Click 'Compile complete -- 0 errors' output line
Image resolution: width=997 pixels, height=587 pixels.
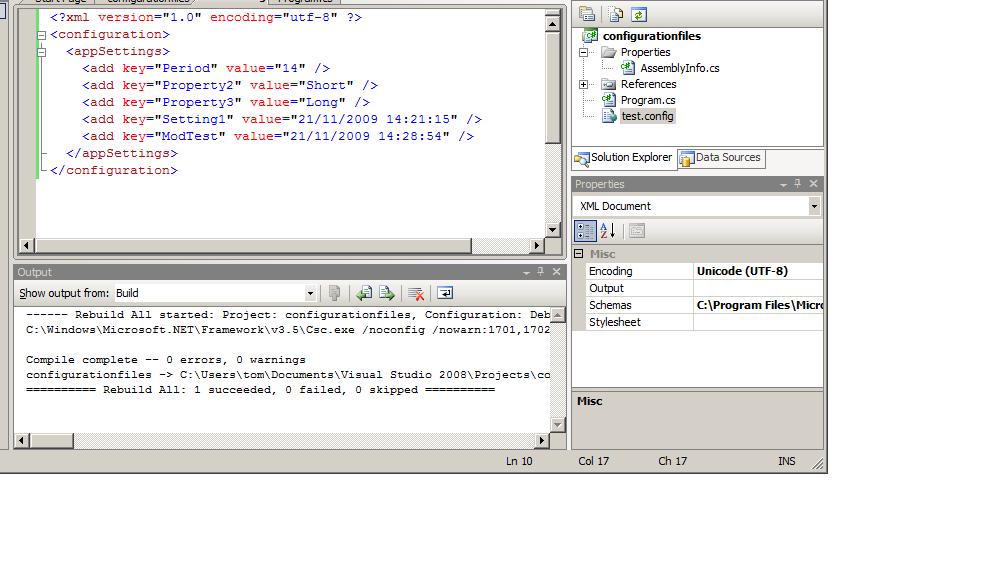pos(165,360)
